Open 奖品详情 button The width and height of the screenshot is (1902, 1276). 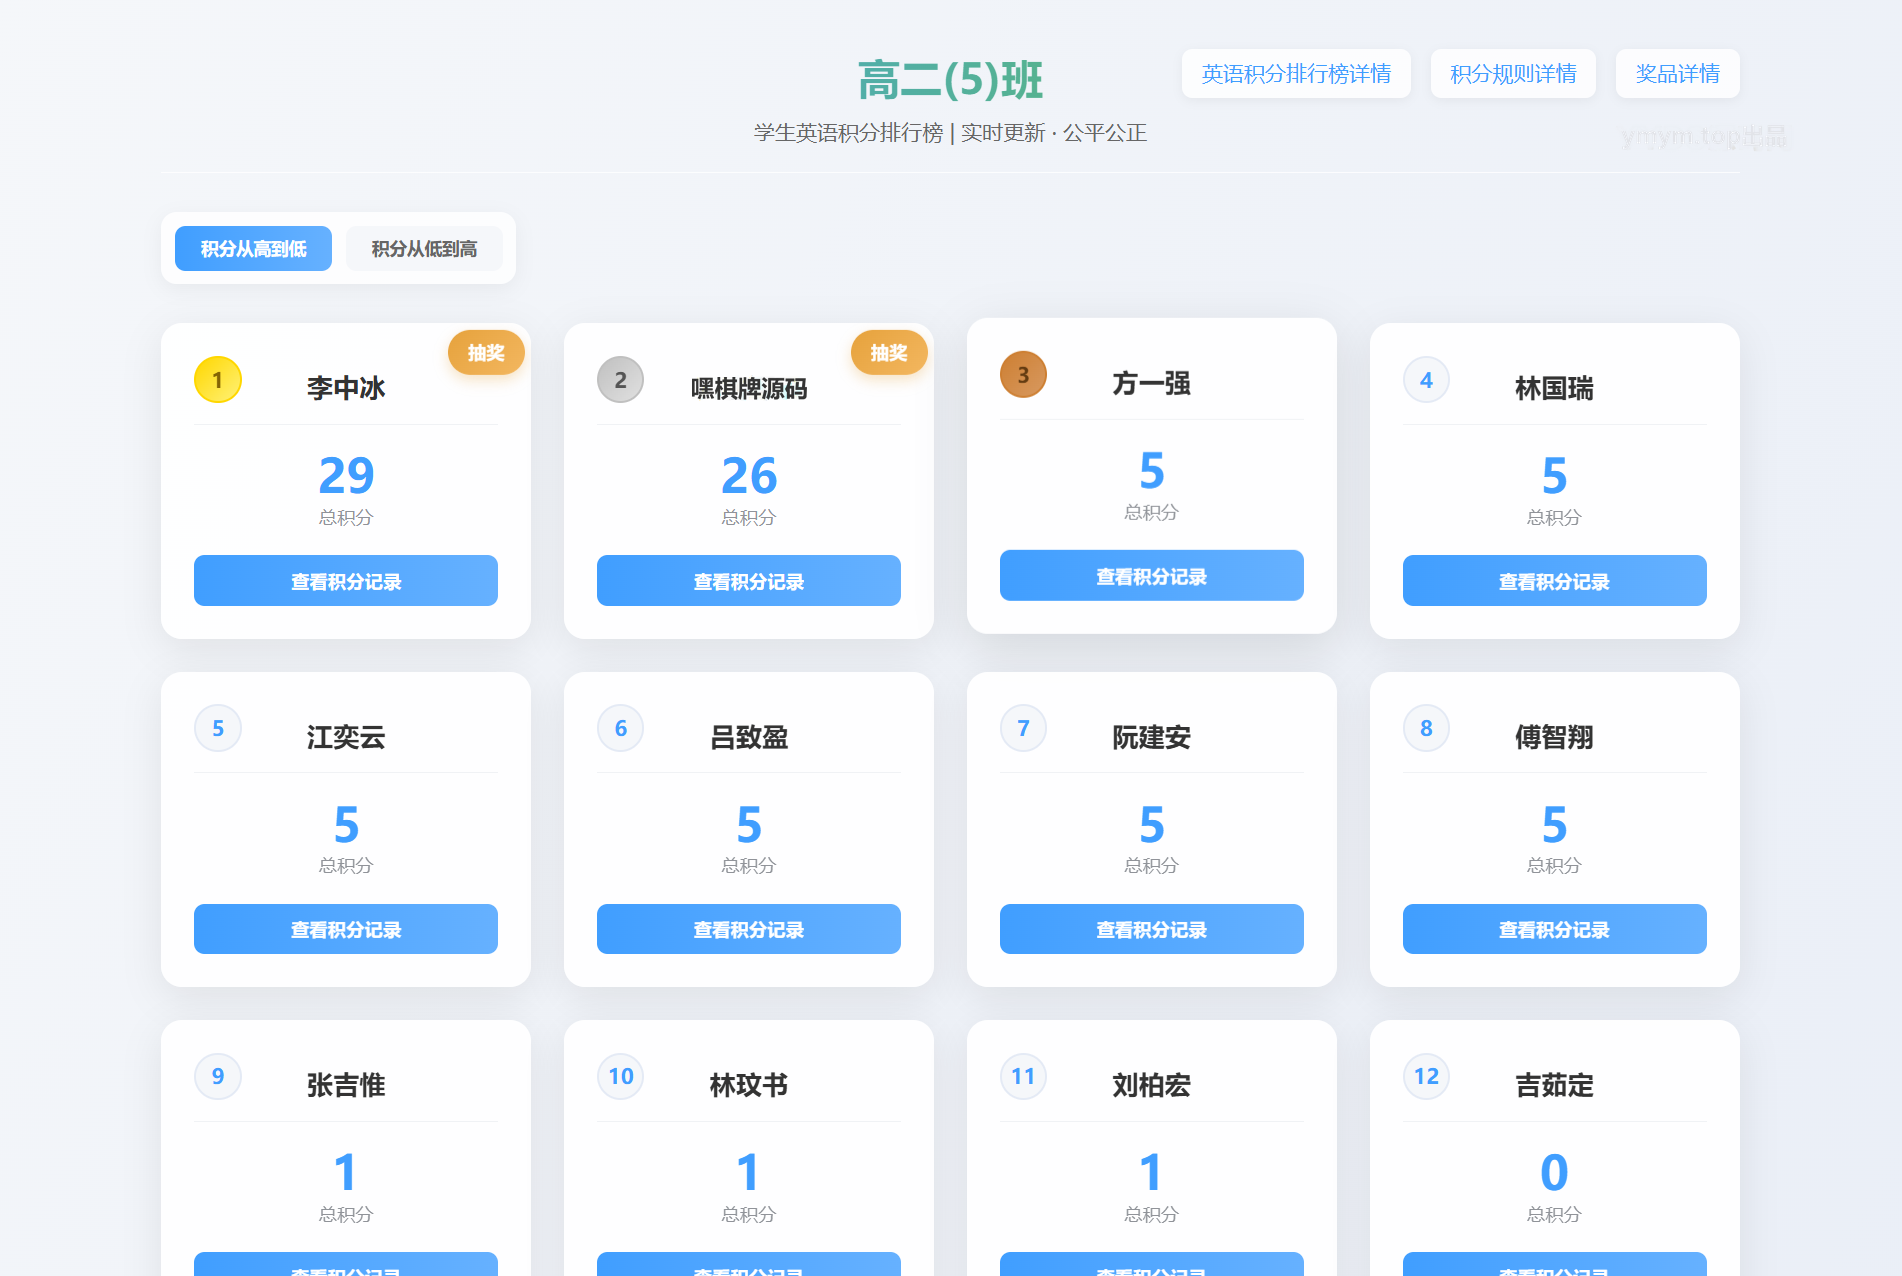coord(1677,74)
